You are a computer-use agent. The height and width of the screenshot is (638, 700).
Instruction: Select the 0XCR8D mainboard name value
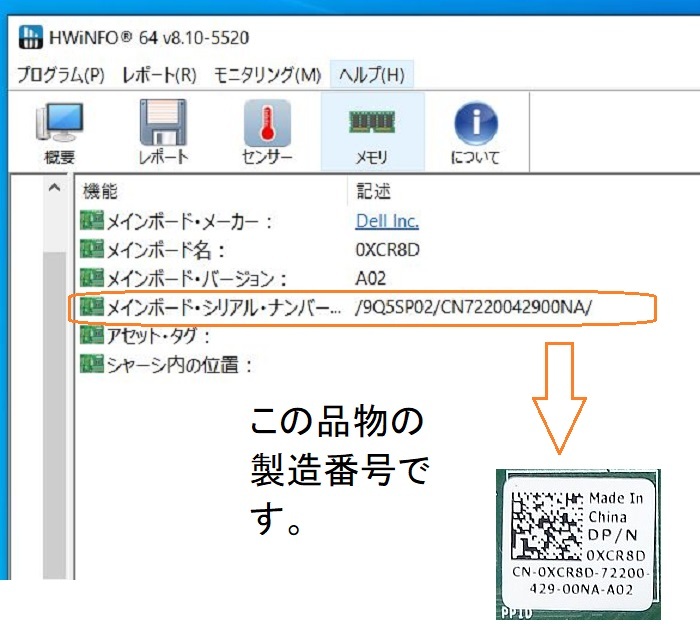click(x=387, y=250)
